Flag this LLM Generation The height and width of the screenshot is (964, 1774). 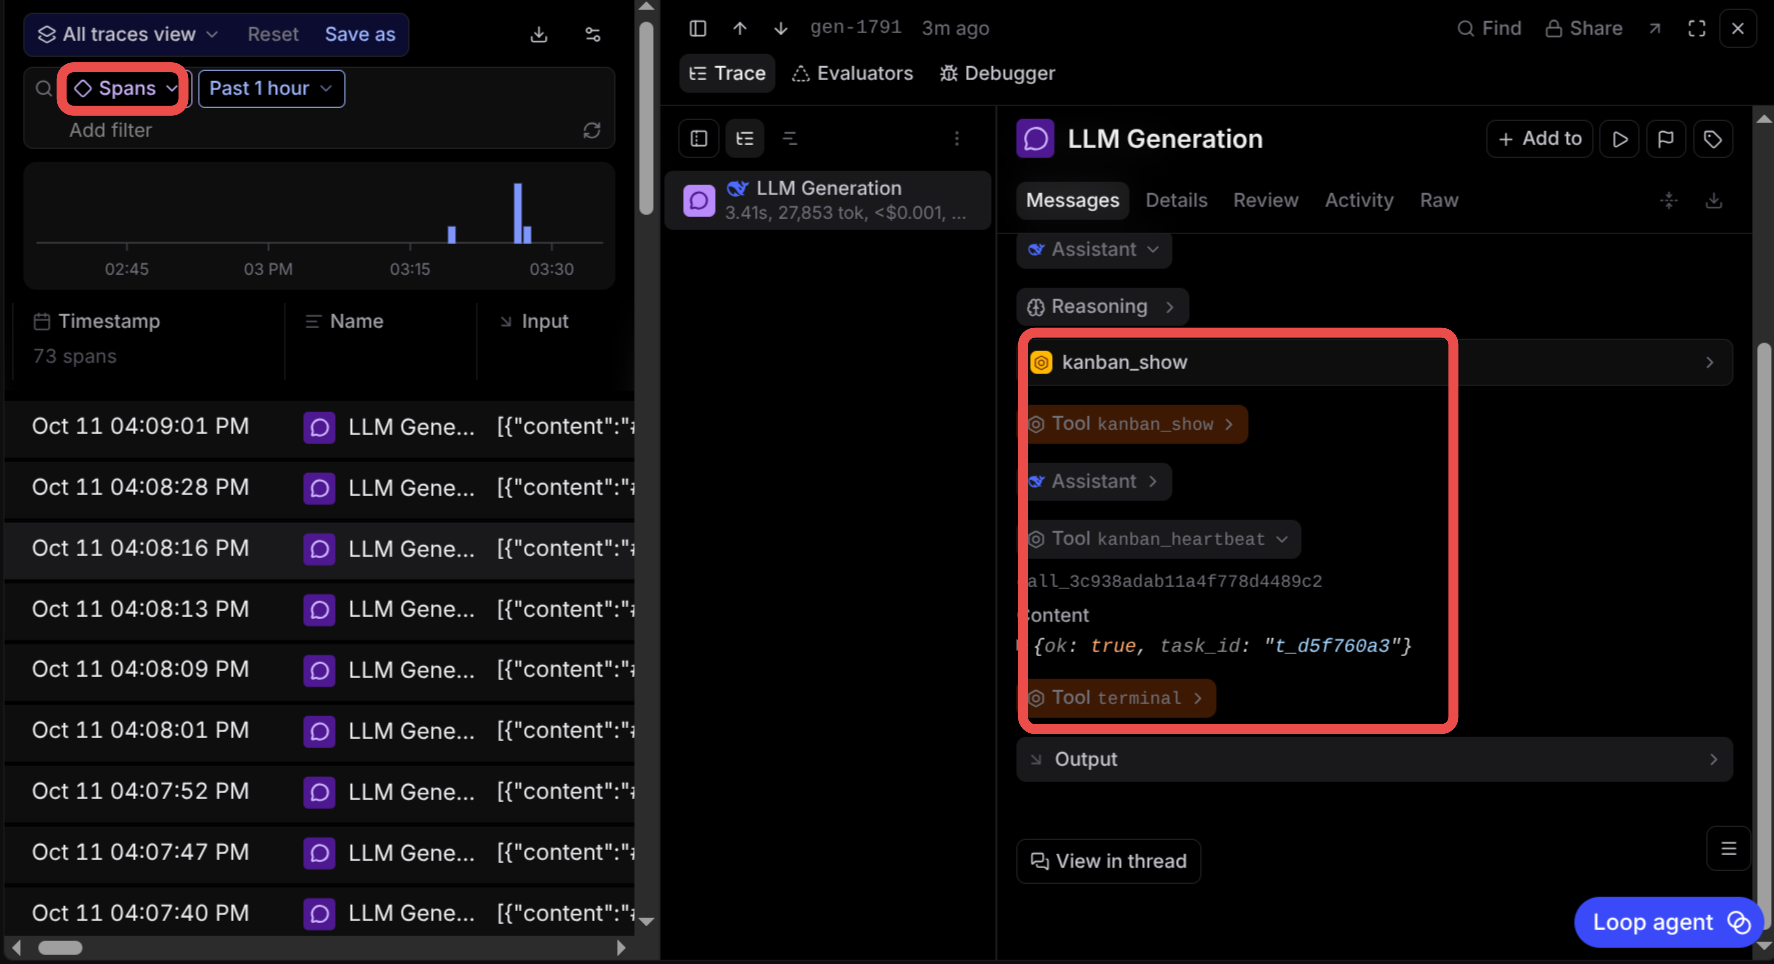tap(1666, 139)
